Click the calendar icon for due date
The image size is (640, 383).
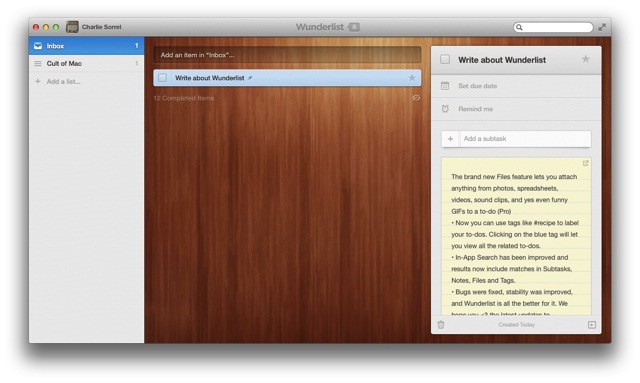pos(445,86)
